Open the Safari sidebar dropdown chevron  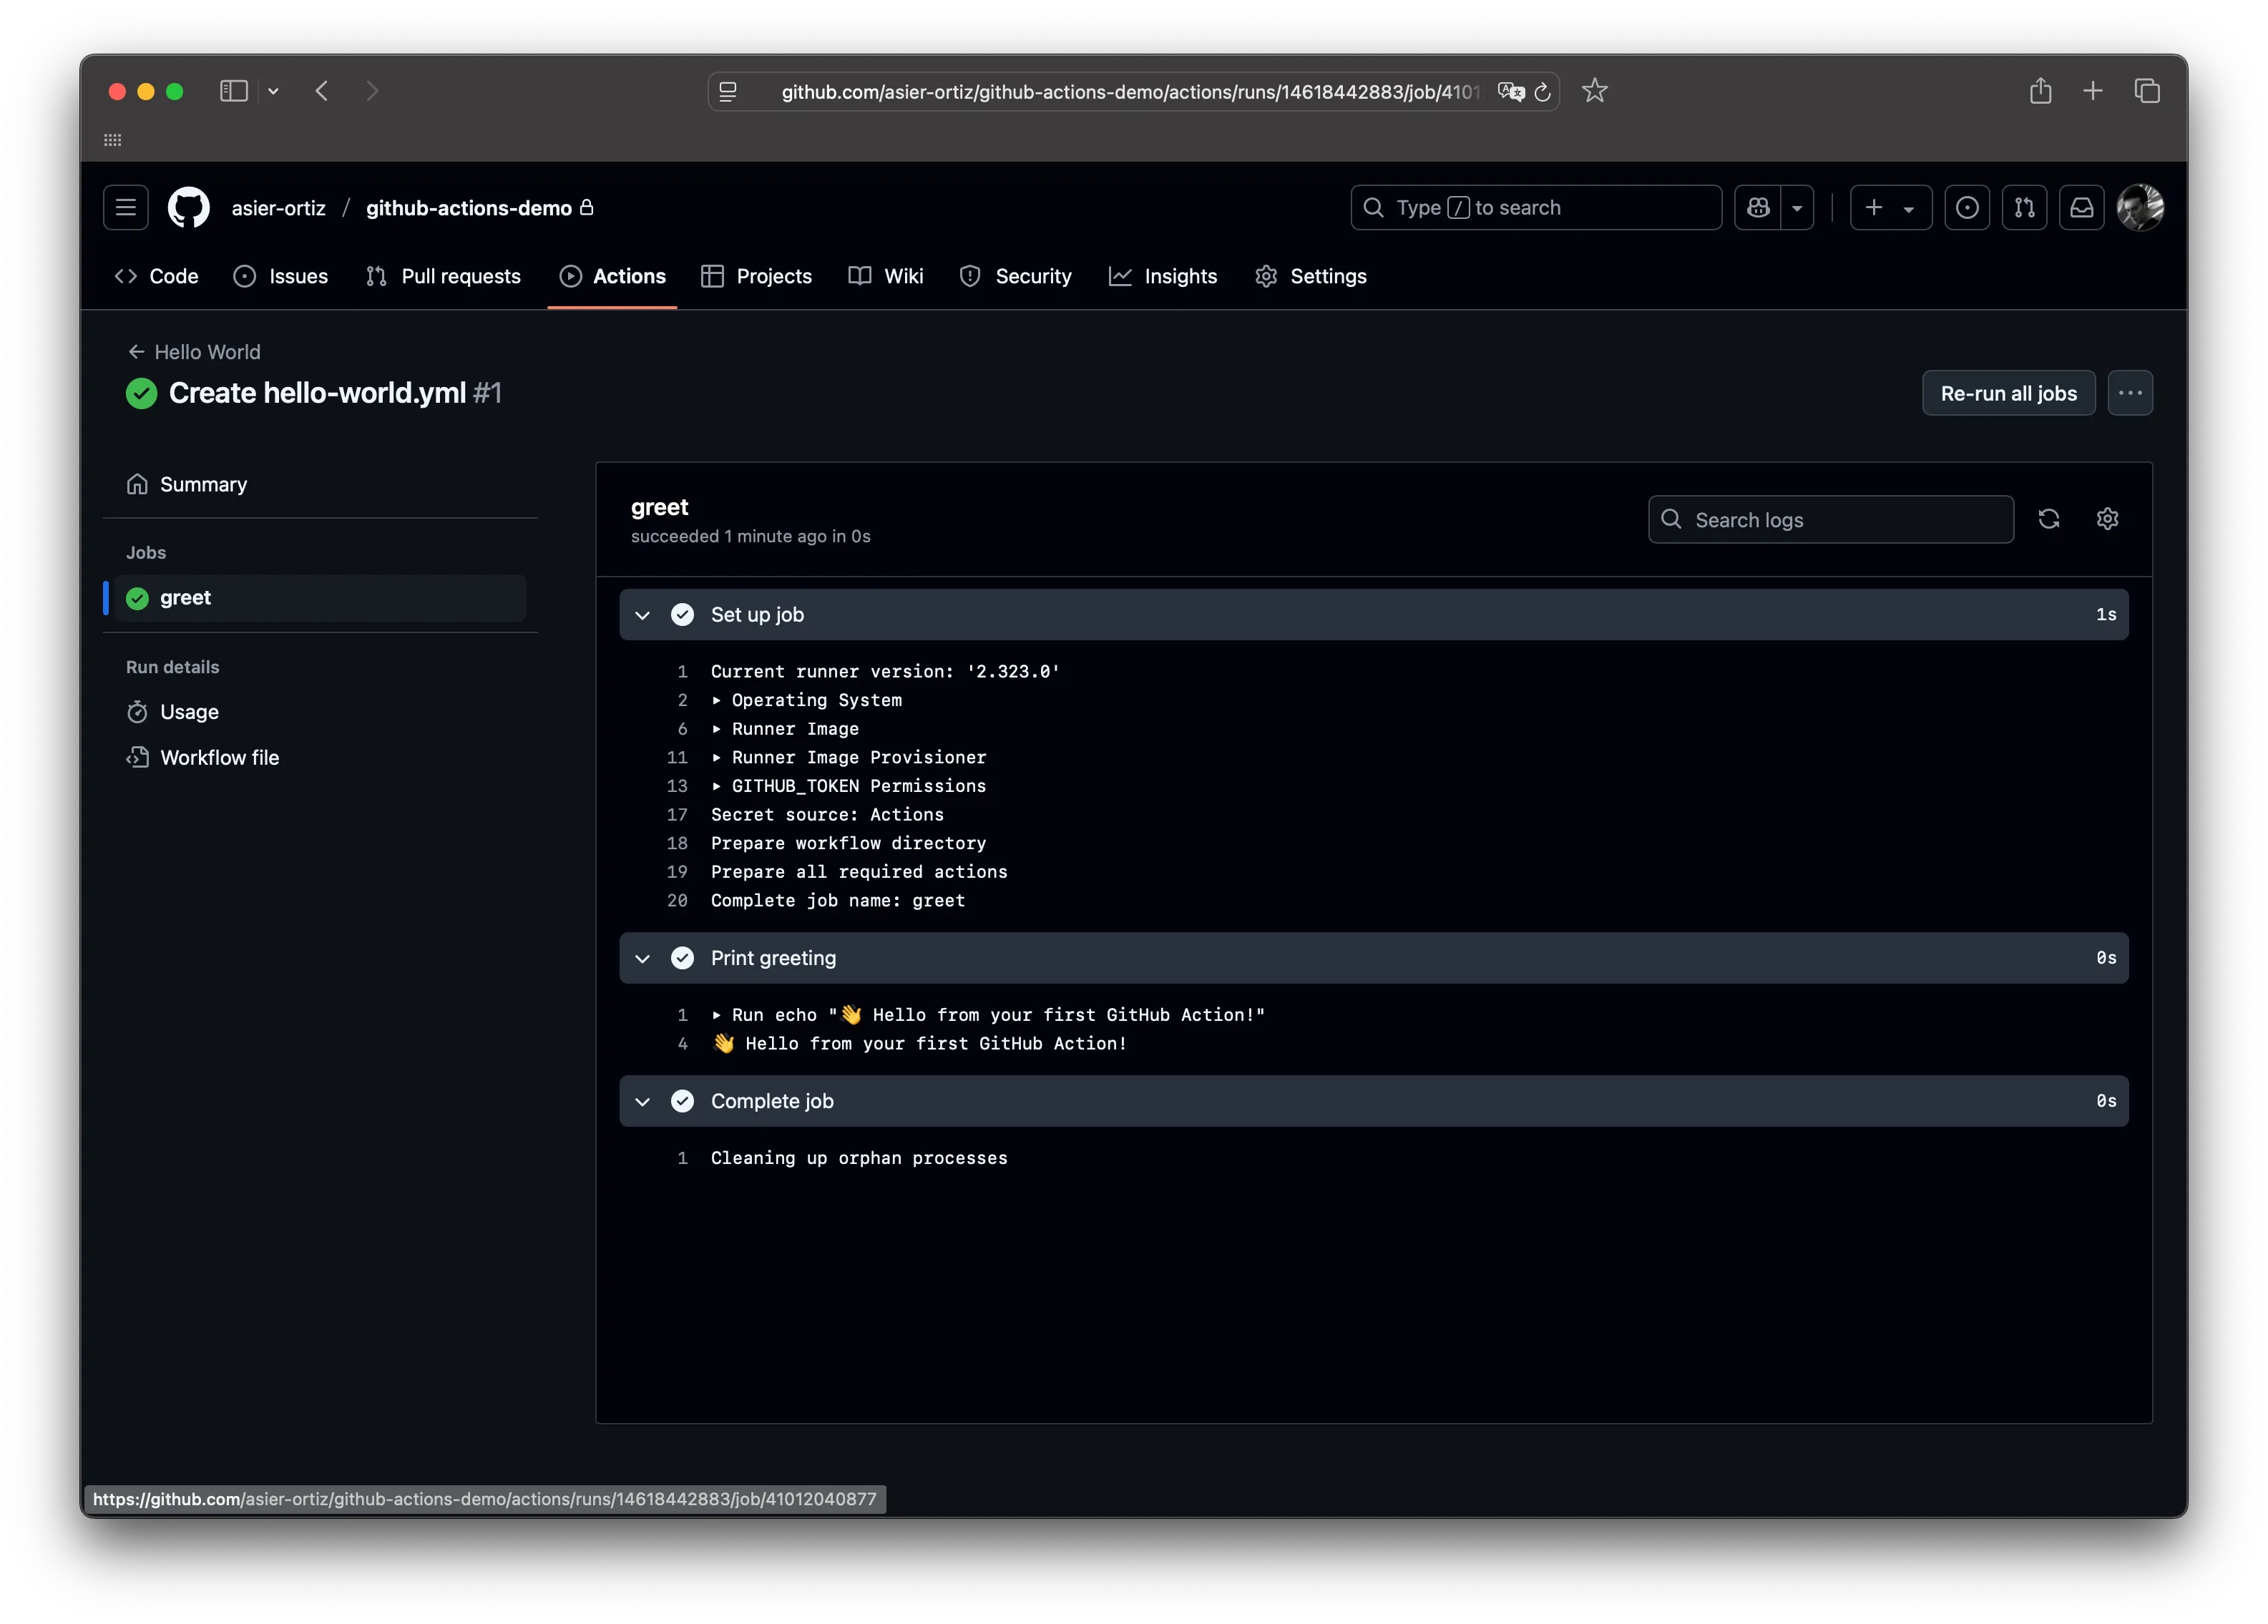pos(273,91)
